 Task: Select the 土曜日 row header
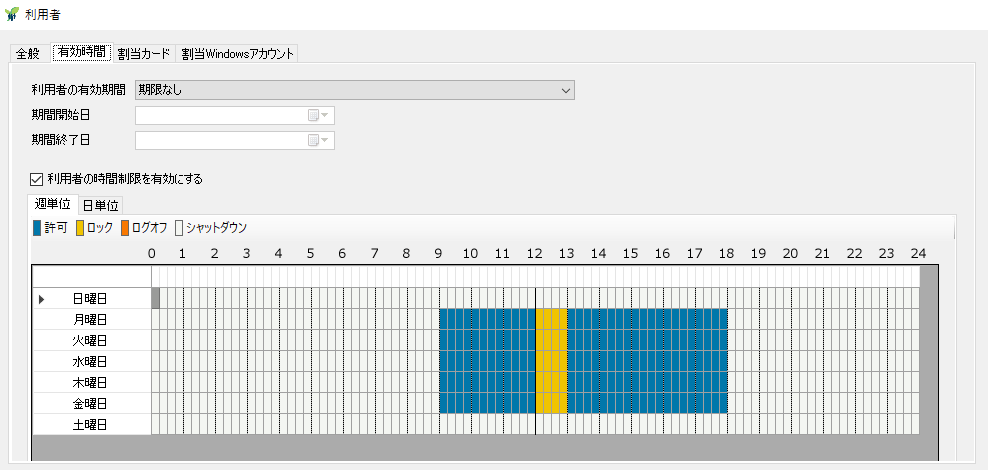[x=91, y=425]
